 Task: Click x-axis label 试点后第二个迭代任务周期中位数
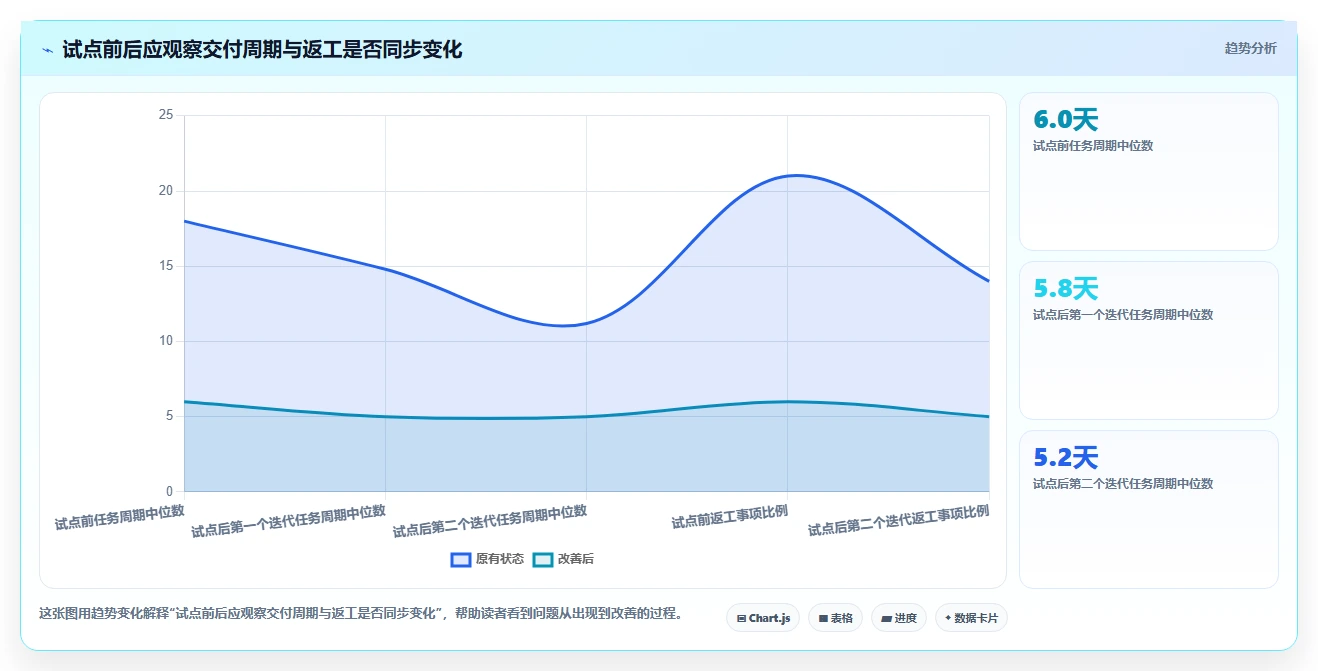pos(489,521)
